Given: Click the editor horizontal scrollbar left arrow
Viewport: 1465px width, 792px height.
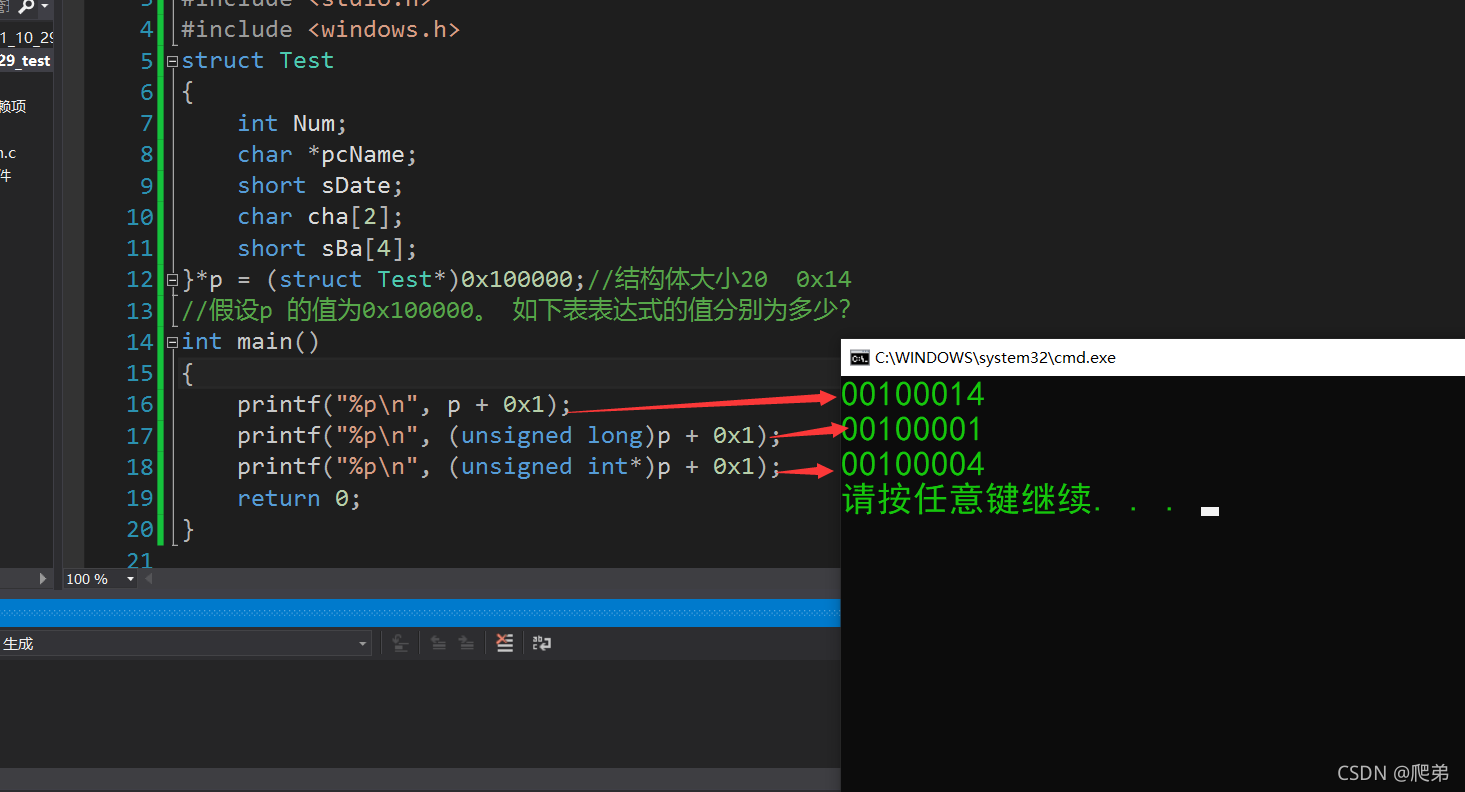Looking at the screenshot, I should [x=149, y=579].
